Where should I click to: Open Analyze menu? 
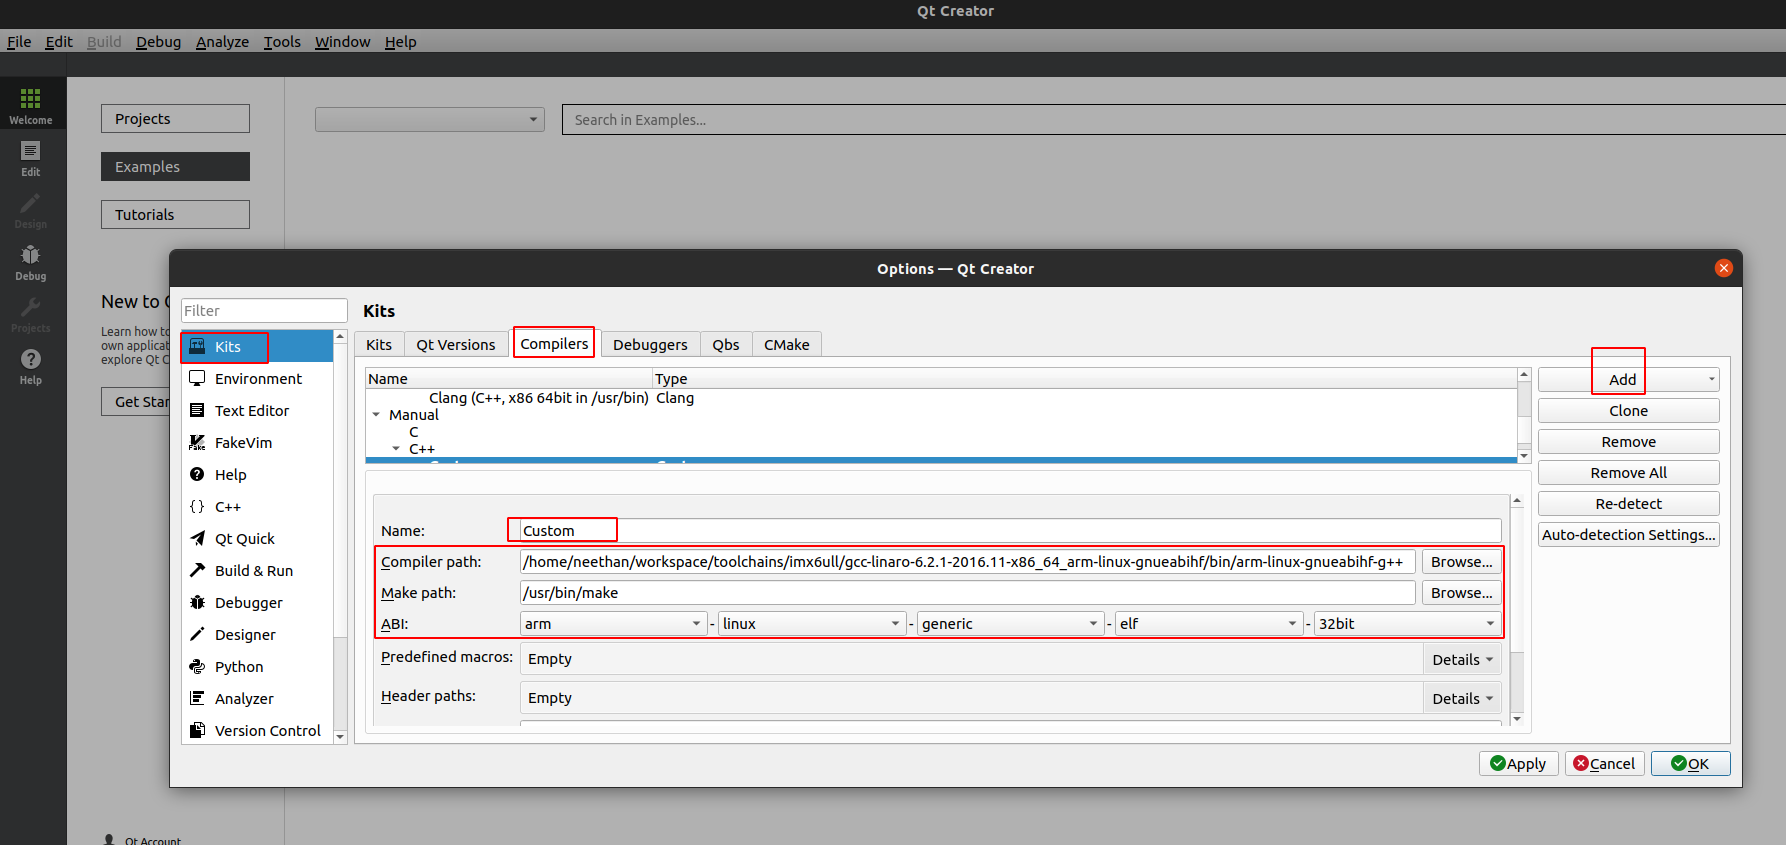[222, 41]
